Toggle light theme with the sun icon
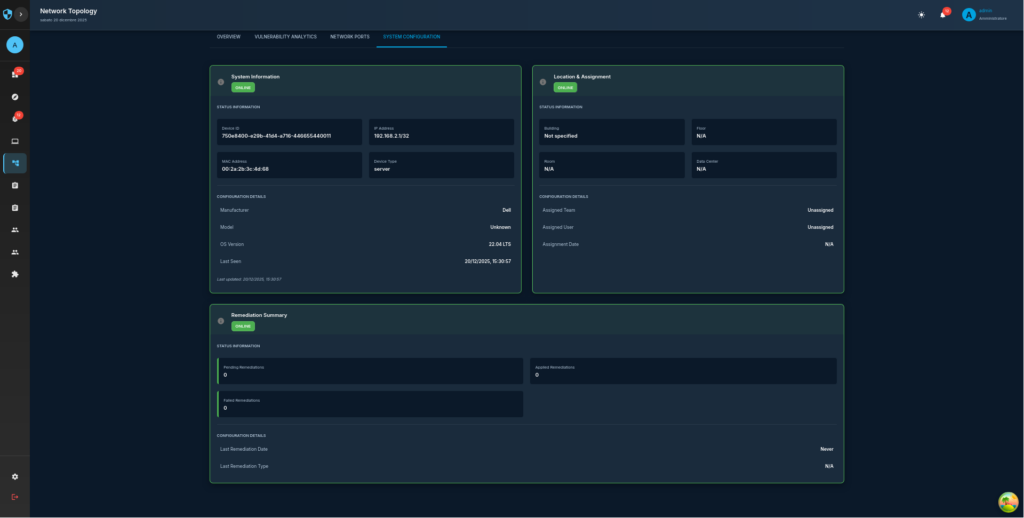Screen dimensions: 1024x518 click(x=921, y=14)
